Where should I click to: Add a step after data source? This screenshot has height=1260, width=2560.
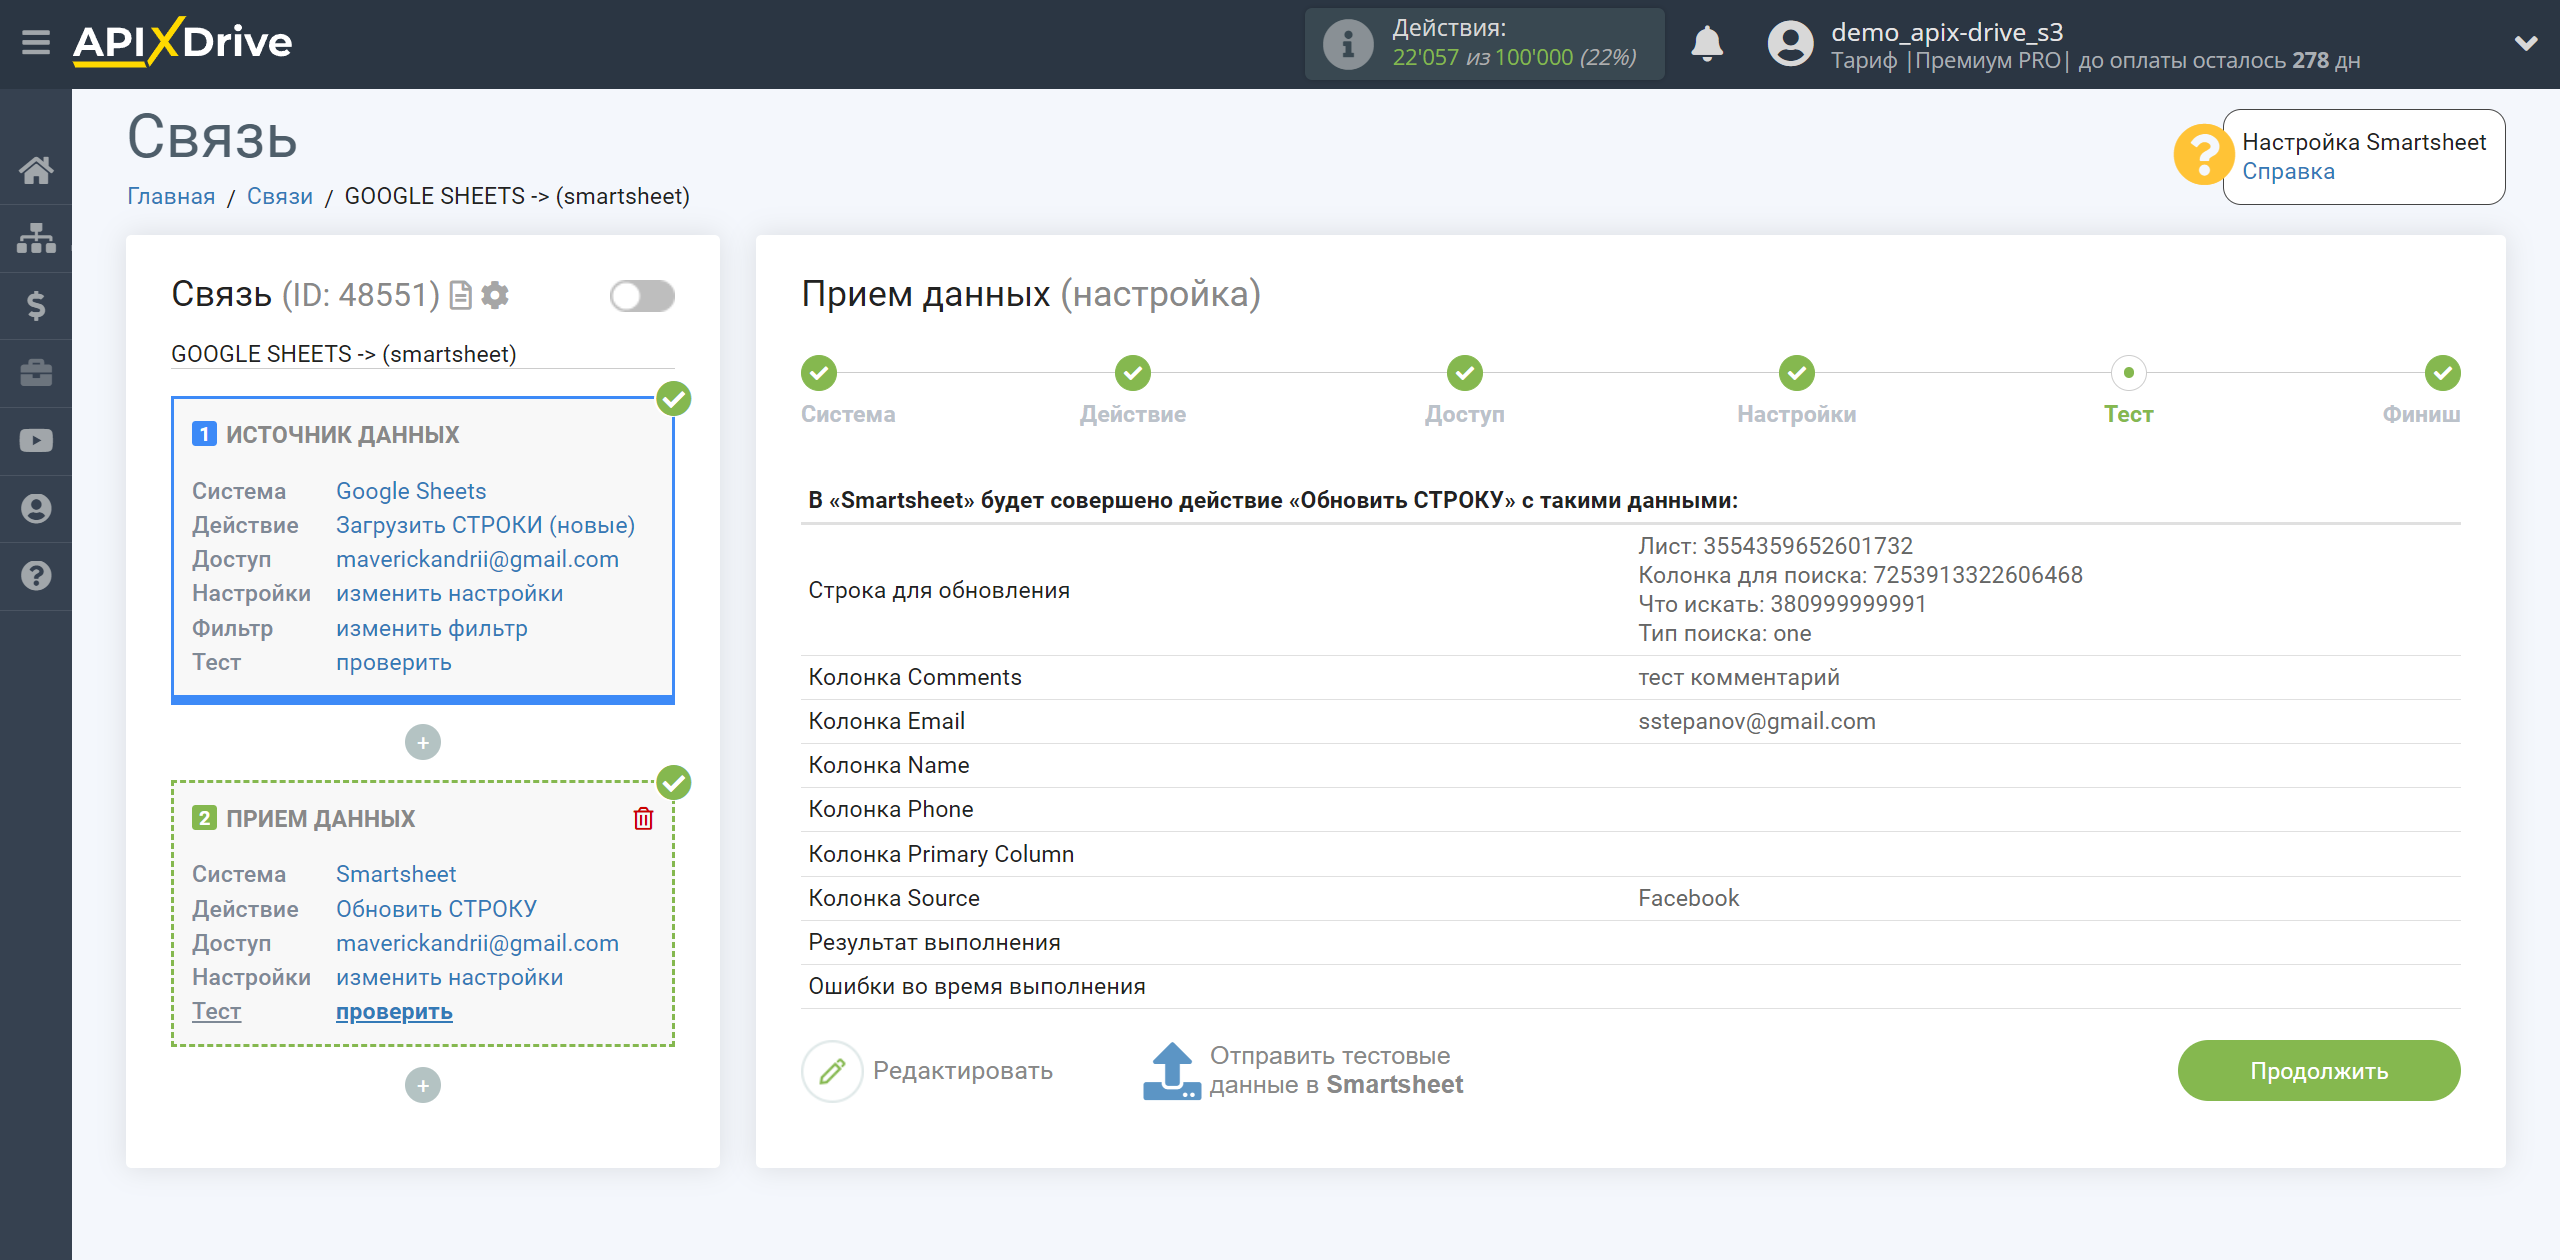coord(423,742)
